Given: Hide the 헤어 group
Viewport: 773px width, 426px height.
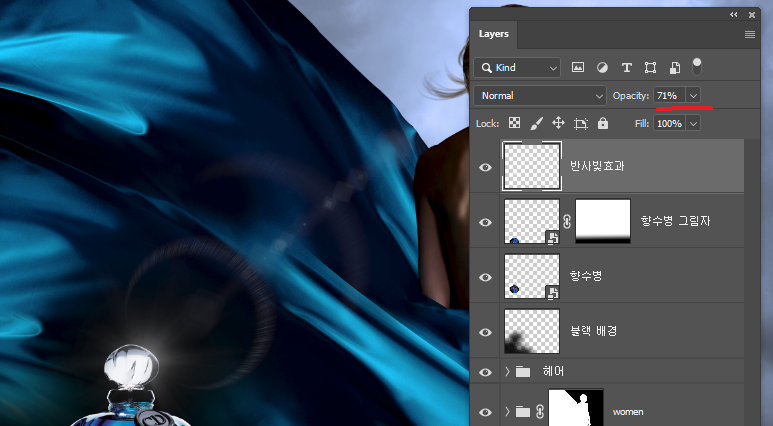Looking at the screenshot, I should point(485,372).
